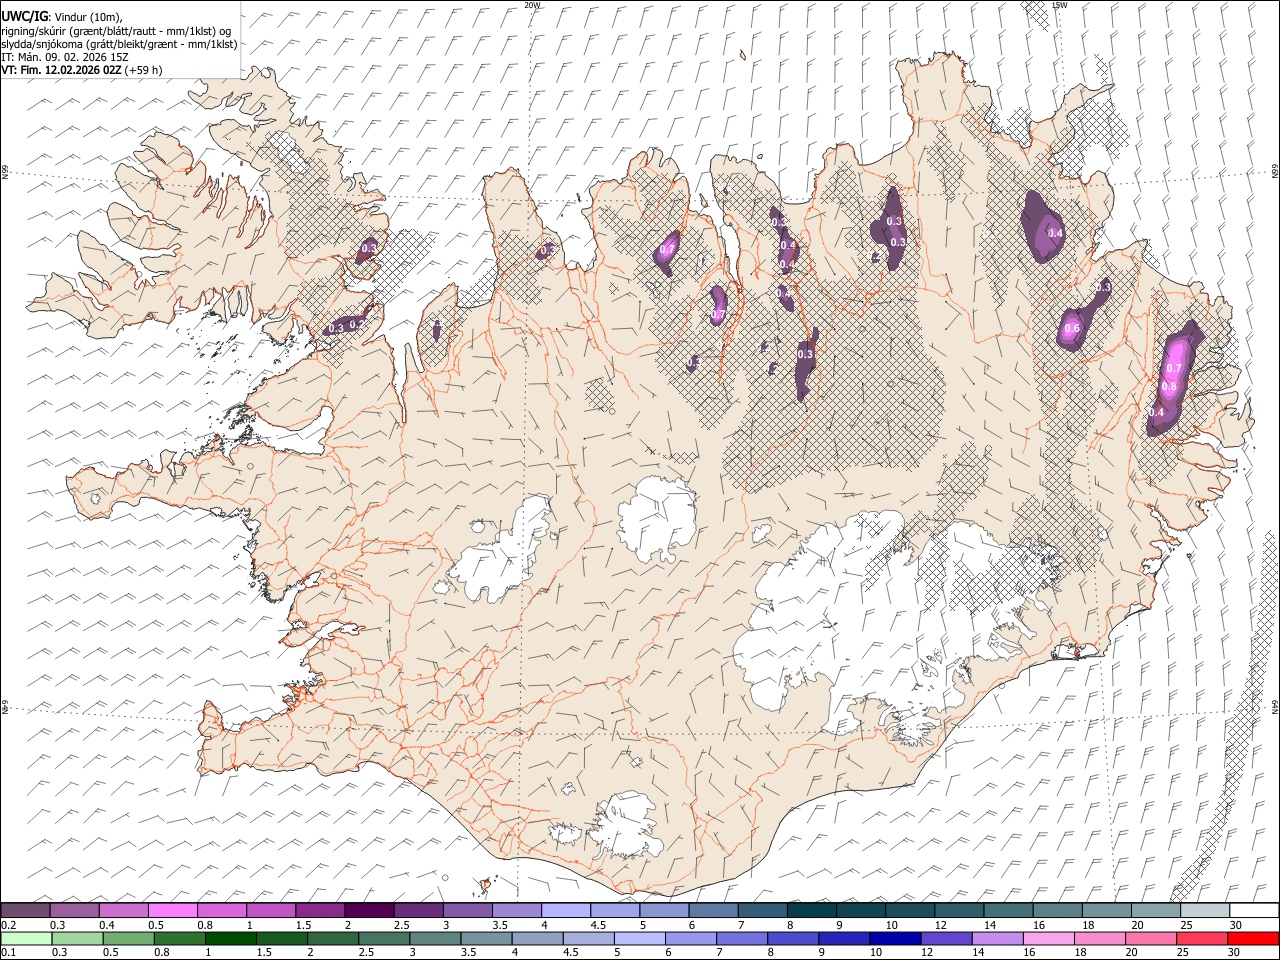1280x960 pixels.
Task: Pick the 1–1.5 darkest green swatch in lower legend
Action: 231,938
